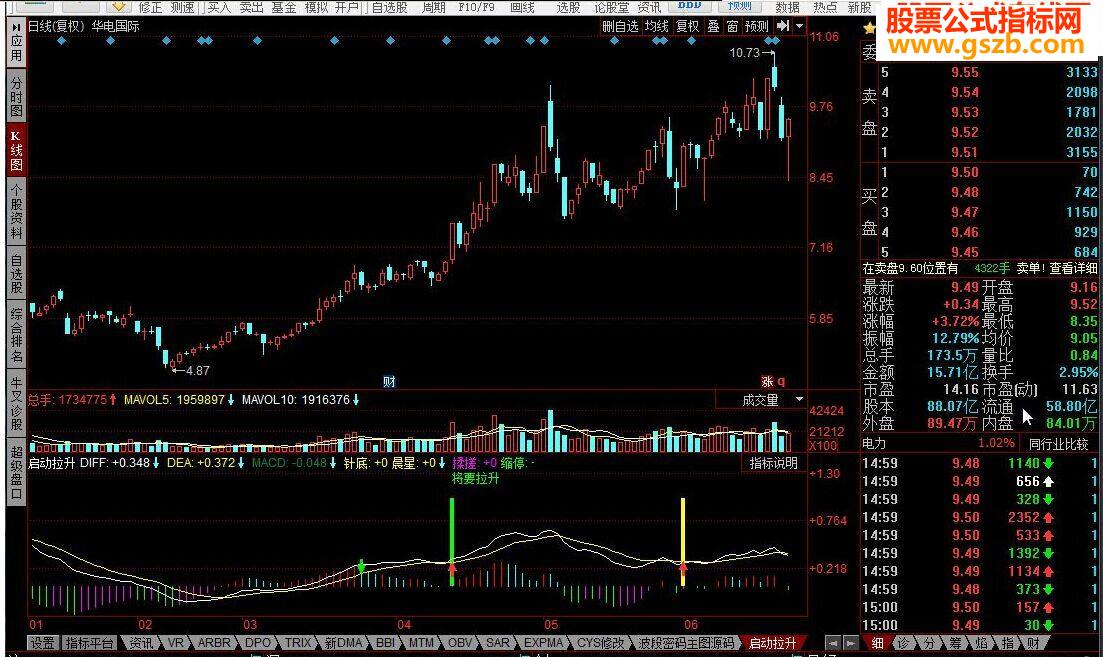Switch to 分时图 view in sidebar
This screenshot has height=657, width=1103.
(x=16, y=96)
